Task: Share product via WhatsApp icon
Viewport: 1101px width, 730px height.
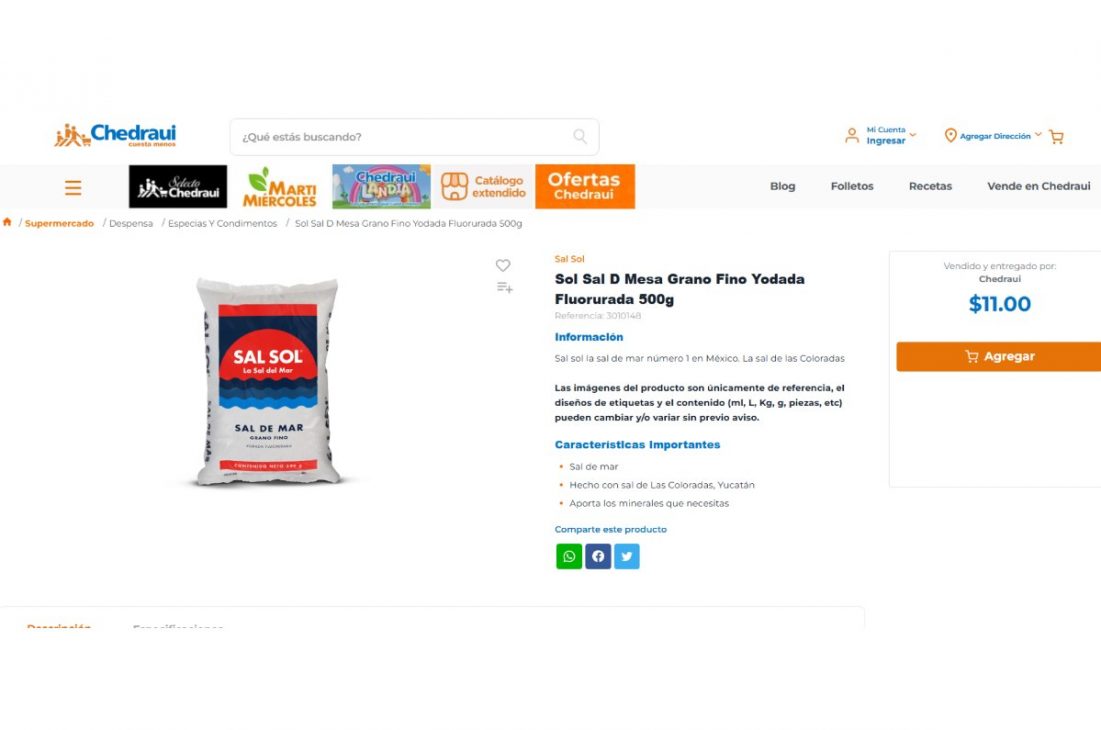Action: coord(569,557)
